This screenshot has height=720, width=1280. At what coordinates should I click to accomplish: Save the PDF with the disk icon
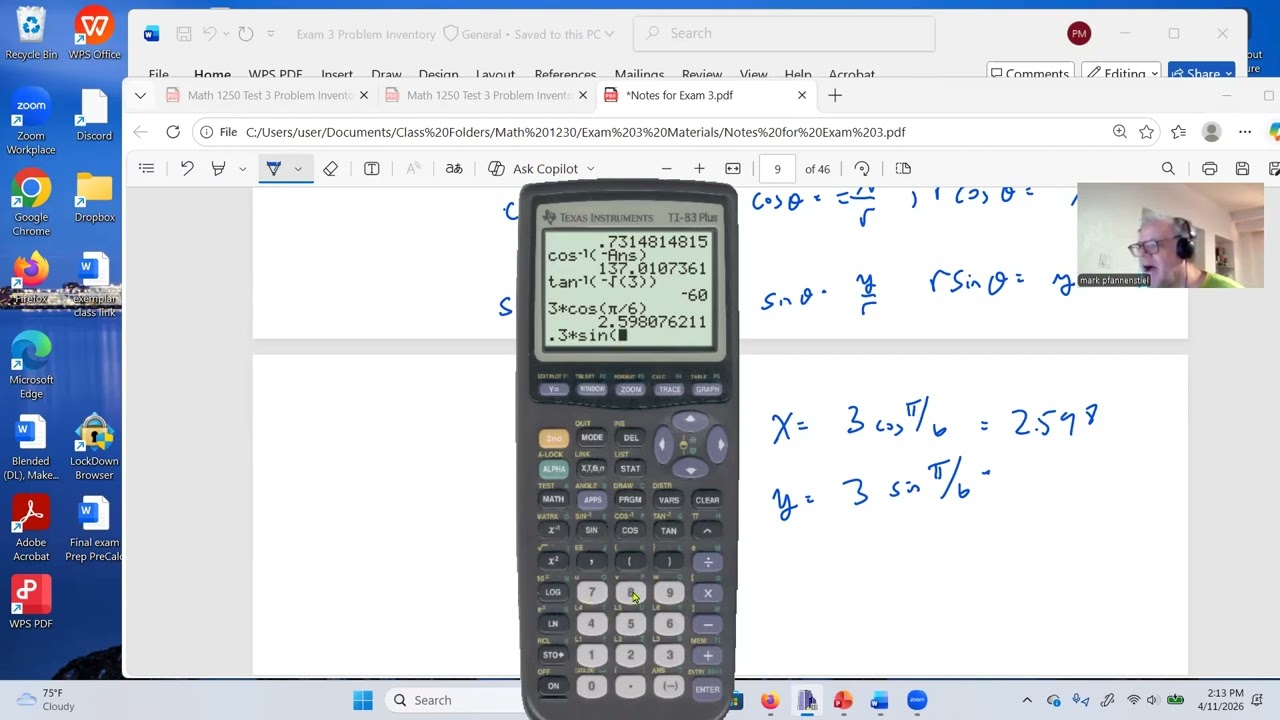click(x=1242, y=169)
